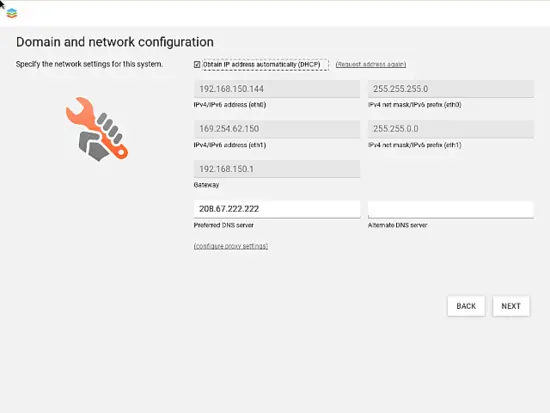Toggle Obtain IP address automatically (DHCP) checkbox
Screen dimensions: 550x413
(197, 65)
